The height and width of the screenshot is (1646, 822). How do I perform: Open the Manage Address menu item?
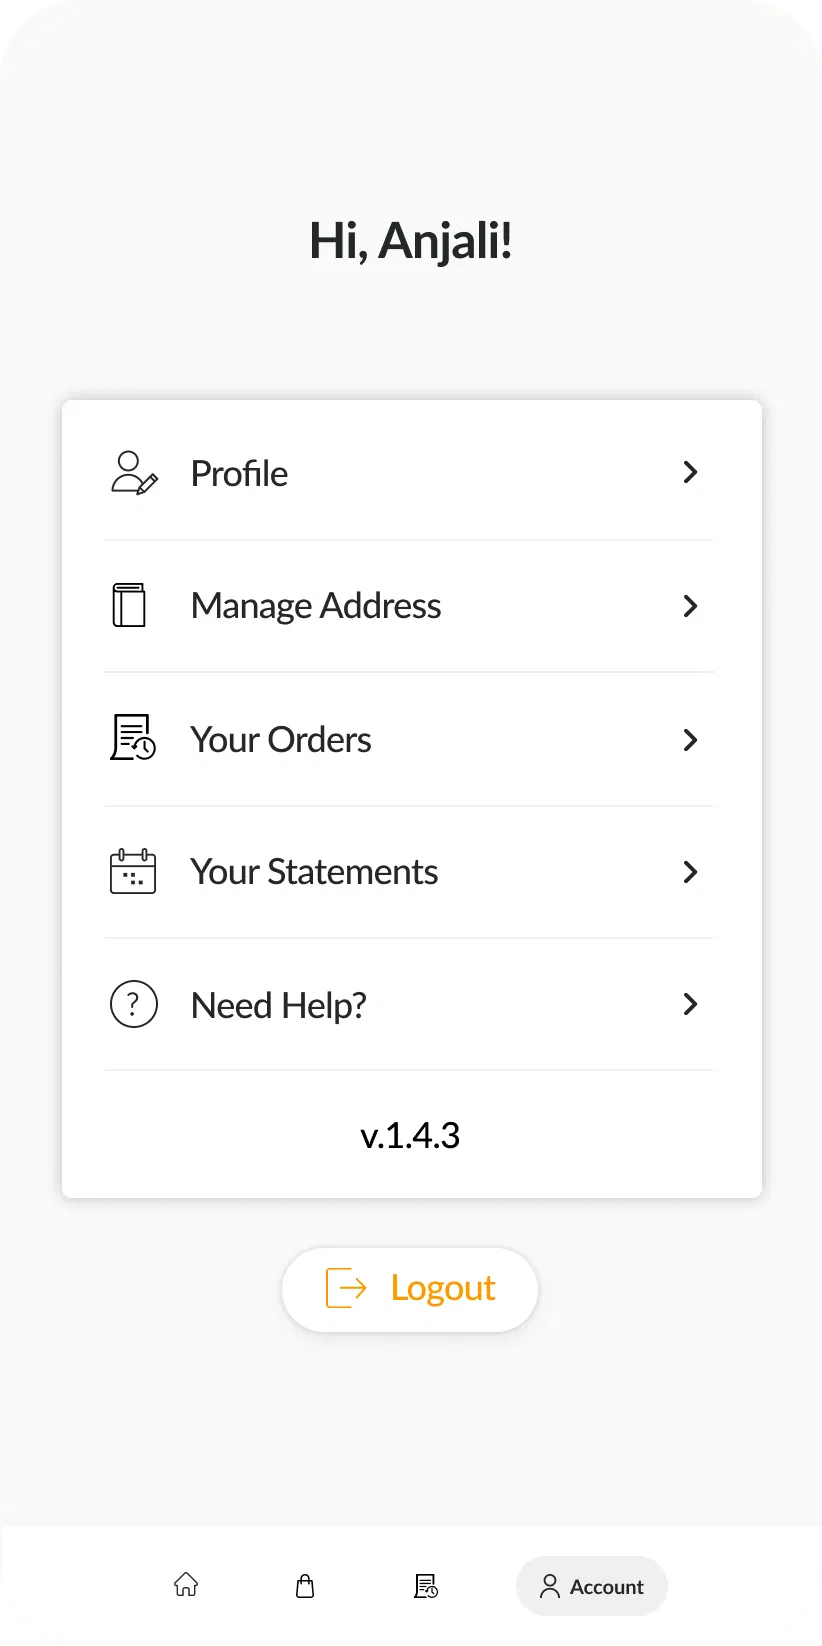pos(316,606)
